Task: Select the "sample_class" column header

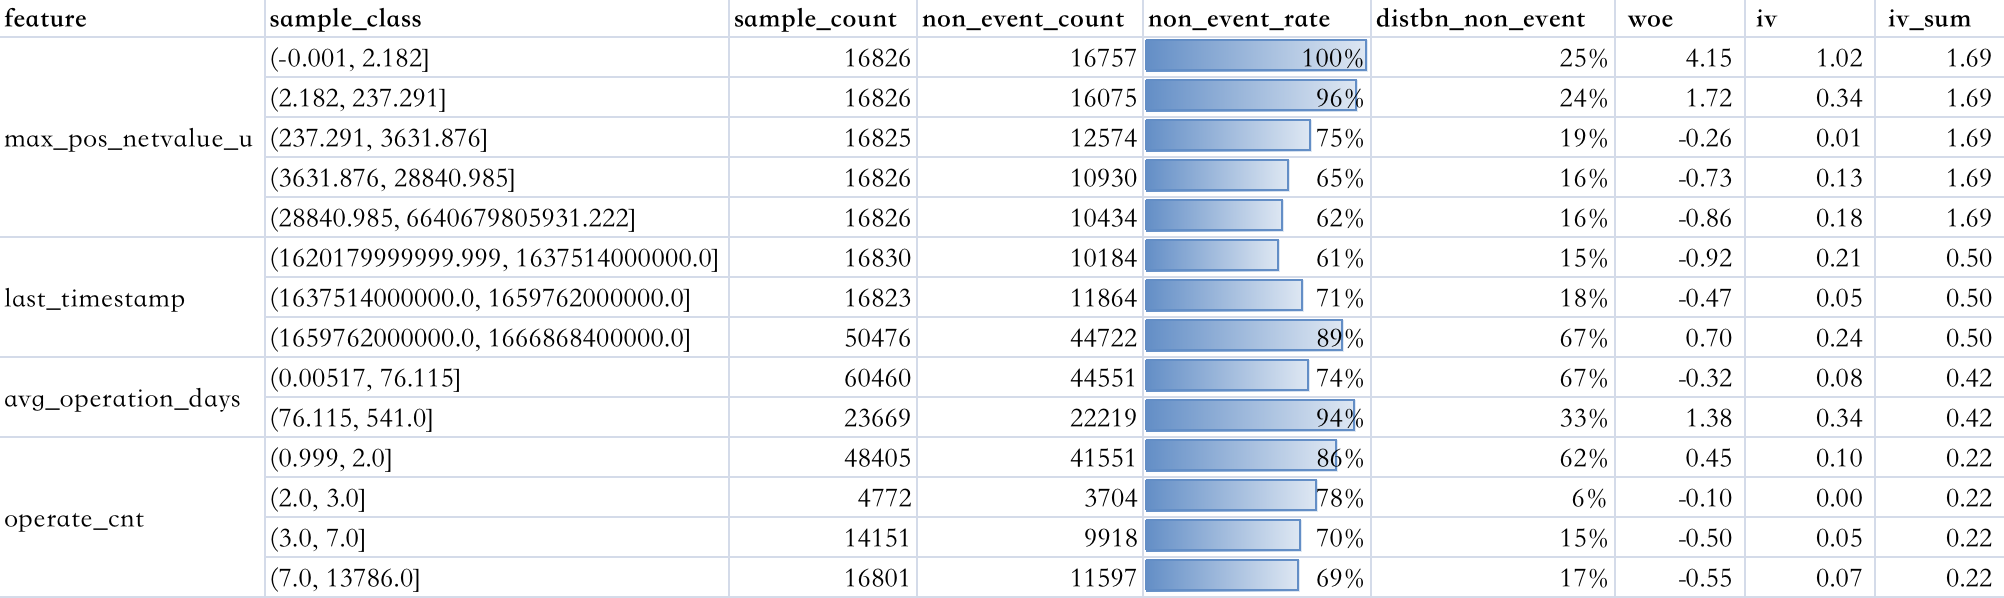Action: 345,19
